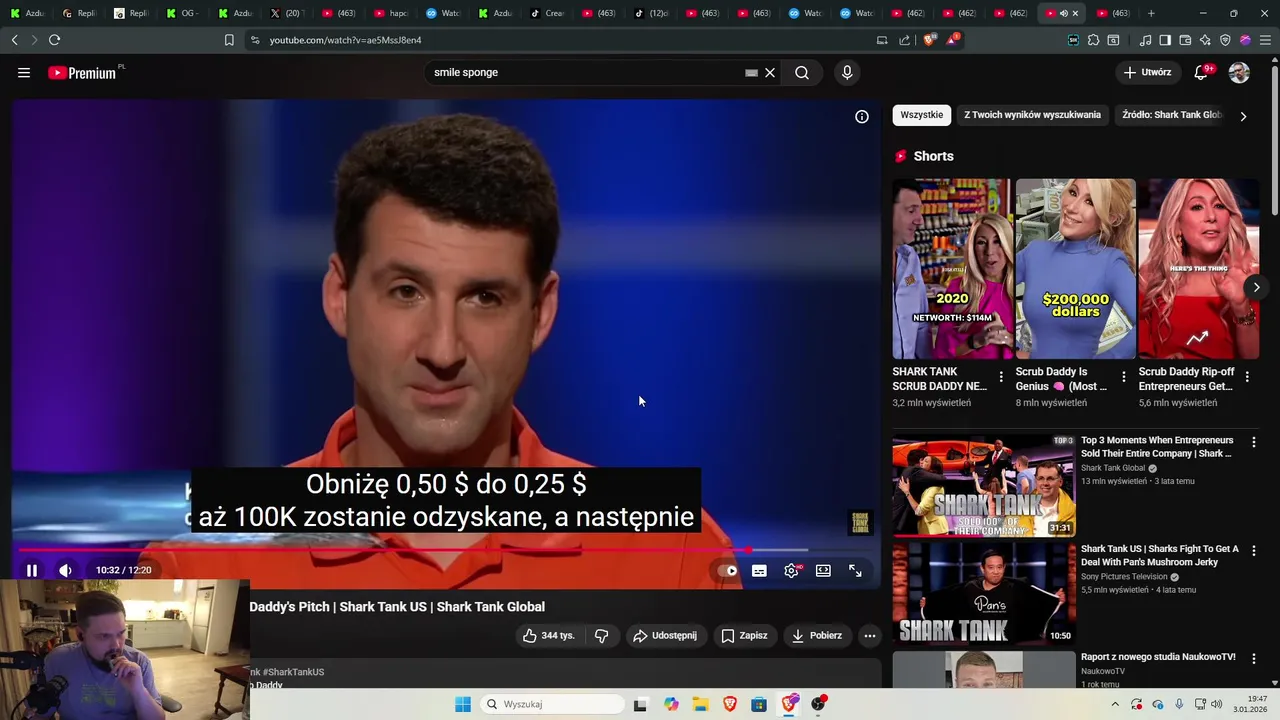Click the Utwórz create button

point(1147,72)
